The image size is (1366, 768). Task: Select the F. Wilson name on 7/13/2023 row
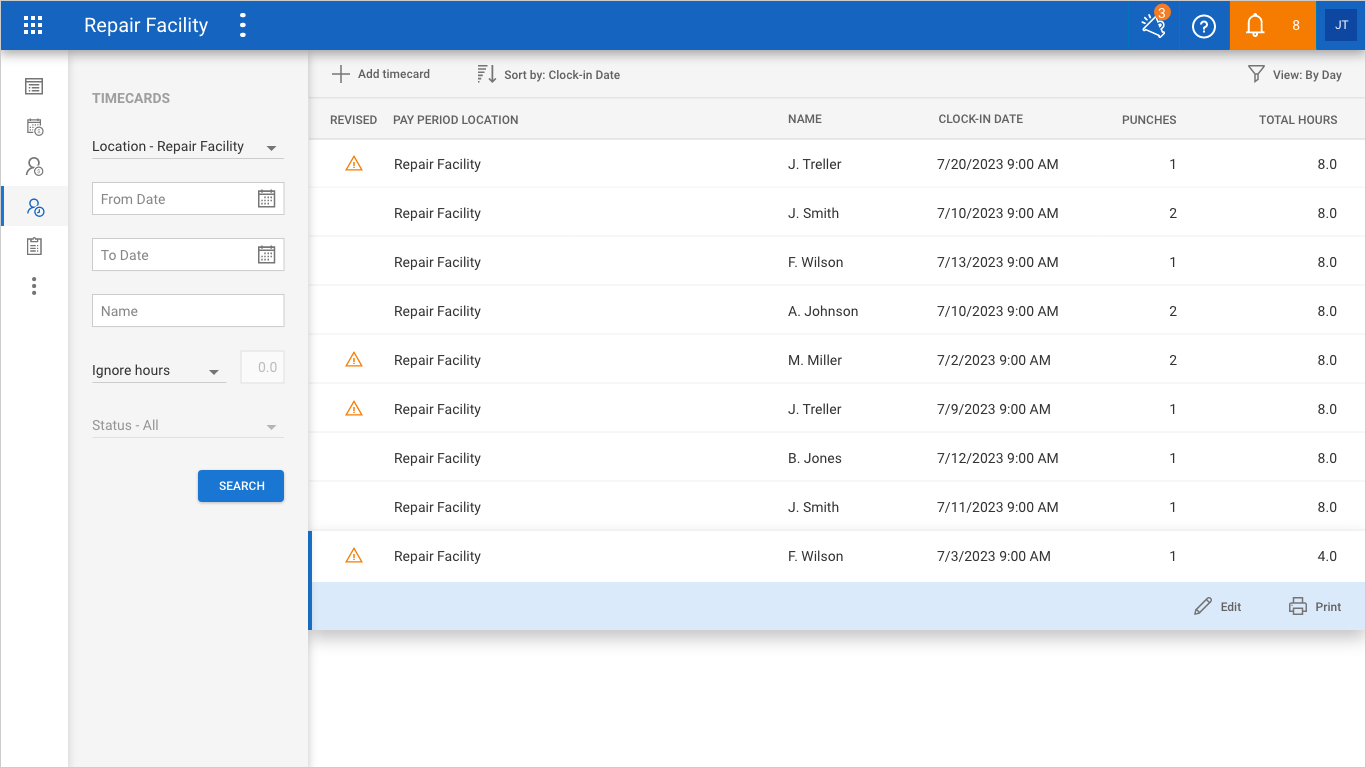pyautogui.click(x=815, y=262)
